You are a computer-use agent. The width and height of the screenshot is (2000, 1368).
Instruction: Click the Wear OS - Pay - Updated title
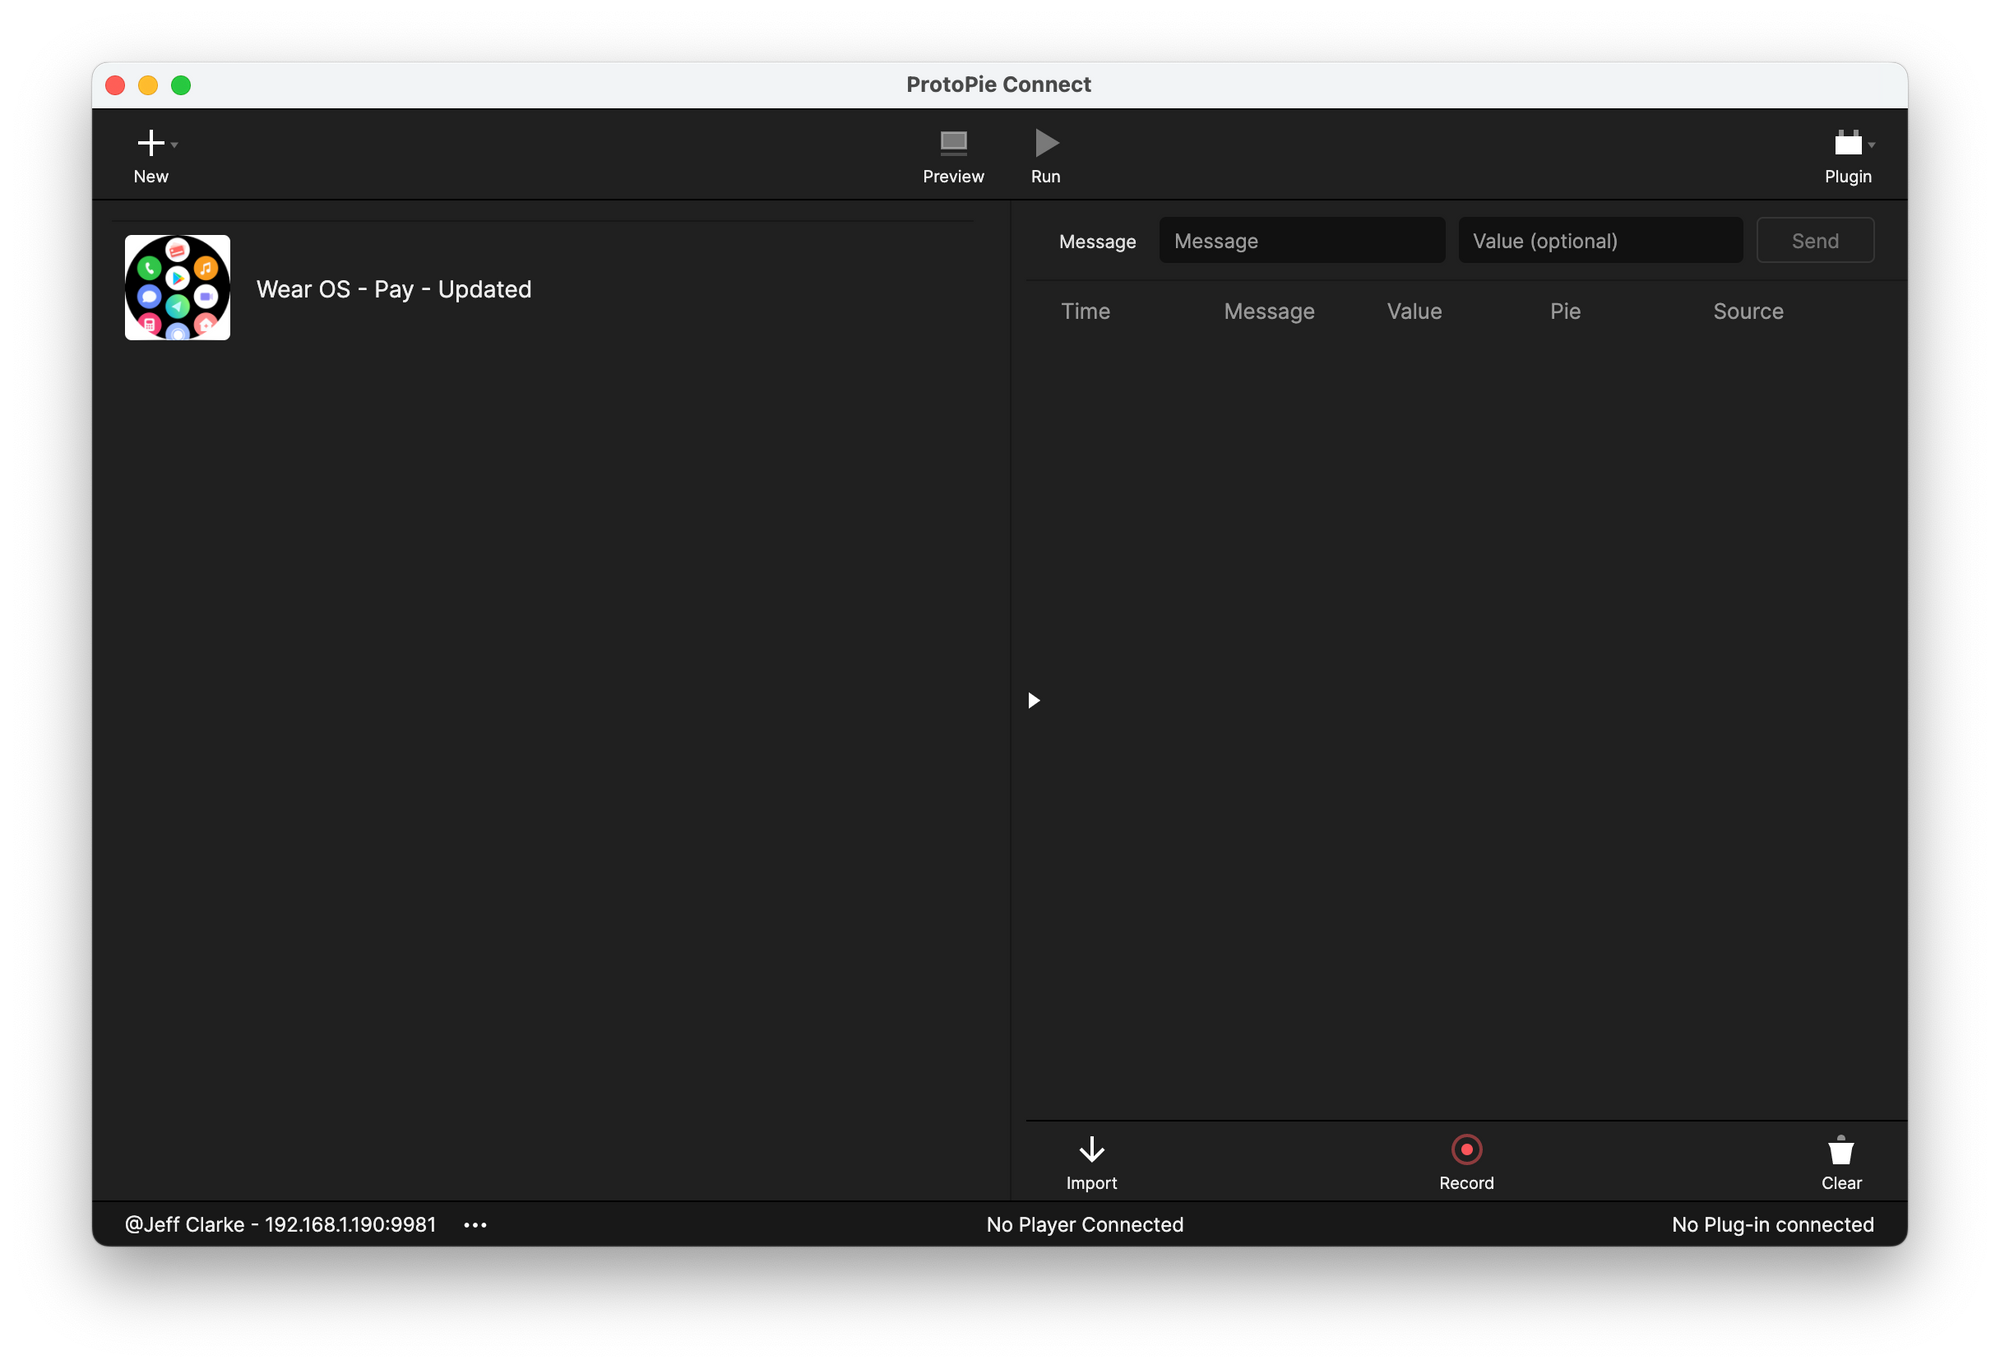point(394,290)
